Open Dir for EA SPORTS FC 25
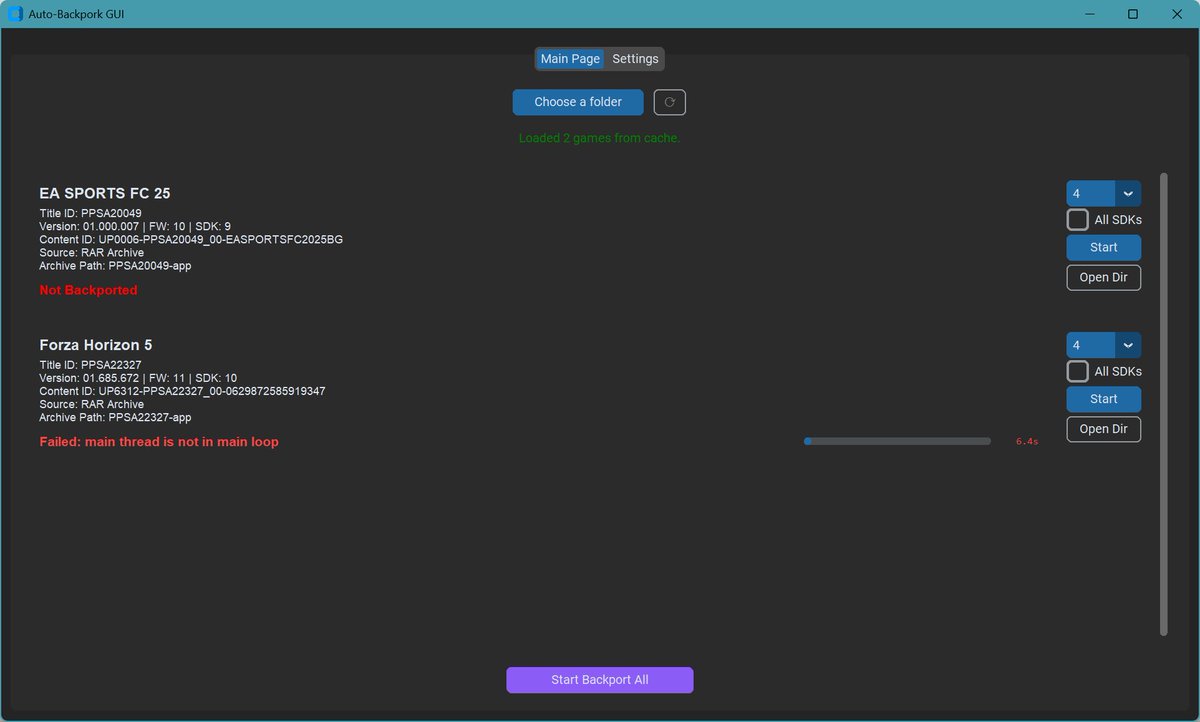This screenshot has width=1200, height=722. pos(1104,277)
